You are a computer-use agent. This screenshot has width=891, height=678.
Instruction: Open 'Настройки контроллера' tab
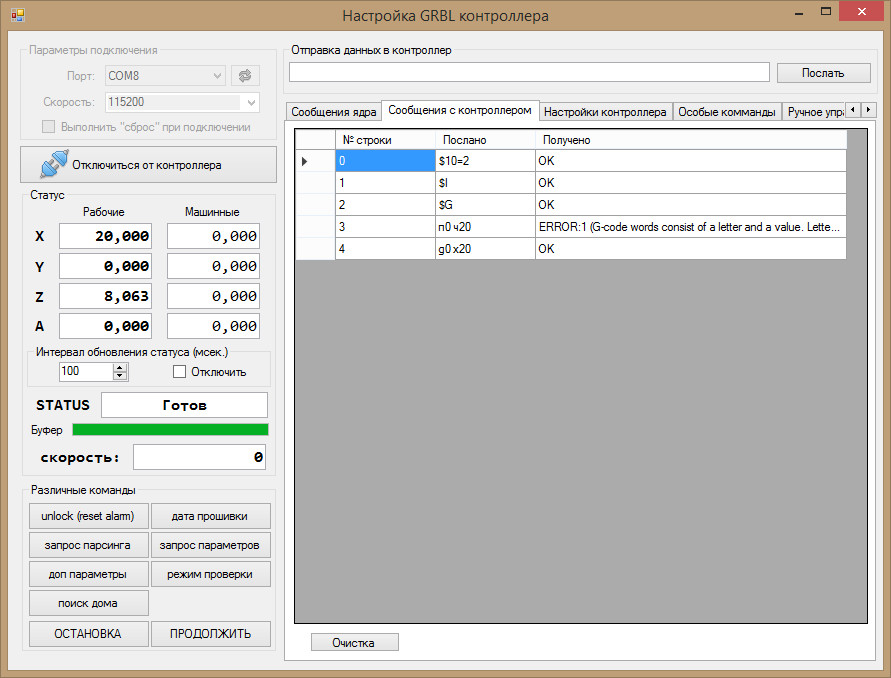[605, 112]
